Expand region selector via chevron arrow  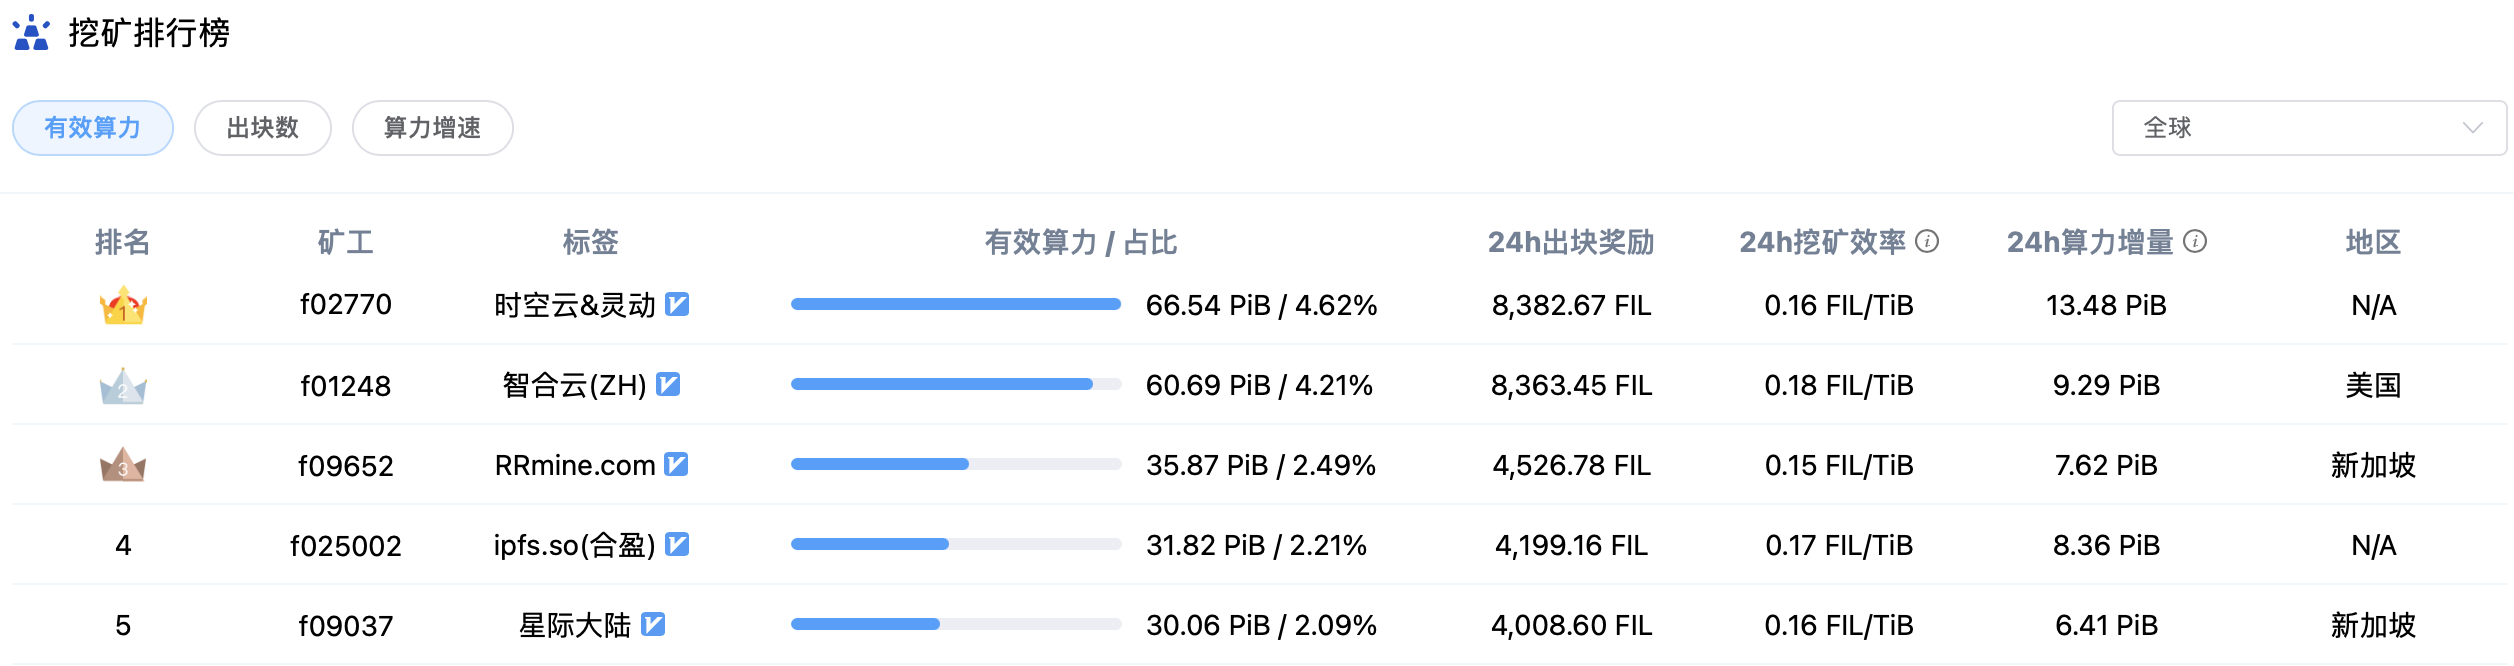2473,128
